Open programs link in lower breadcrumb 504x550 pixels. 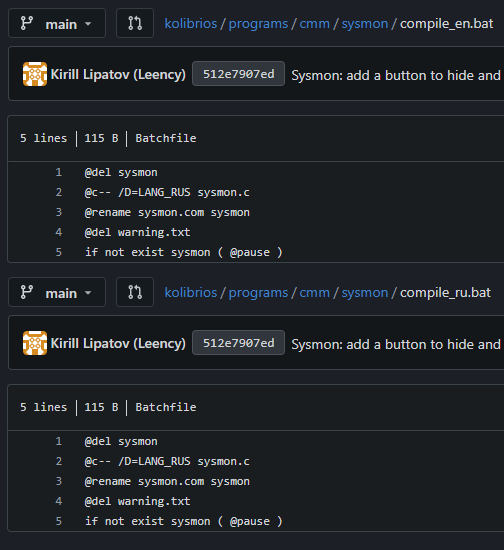(258, 293)
